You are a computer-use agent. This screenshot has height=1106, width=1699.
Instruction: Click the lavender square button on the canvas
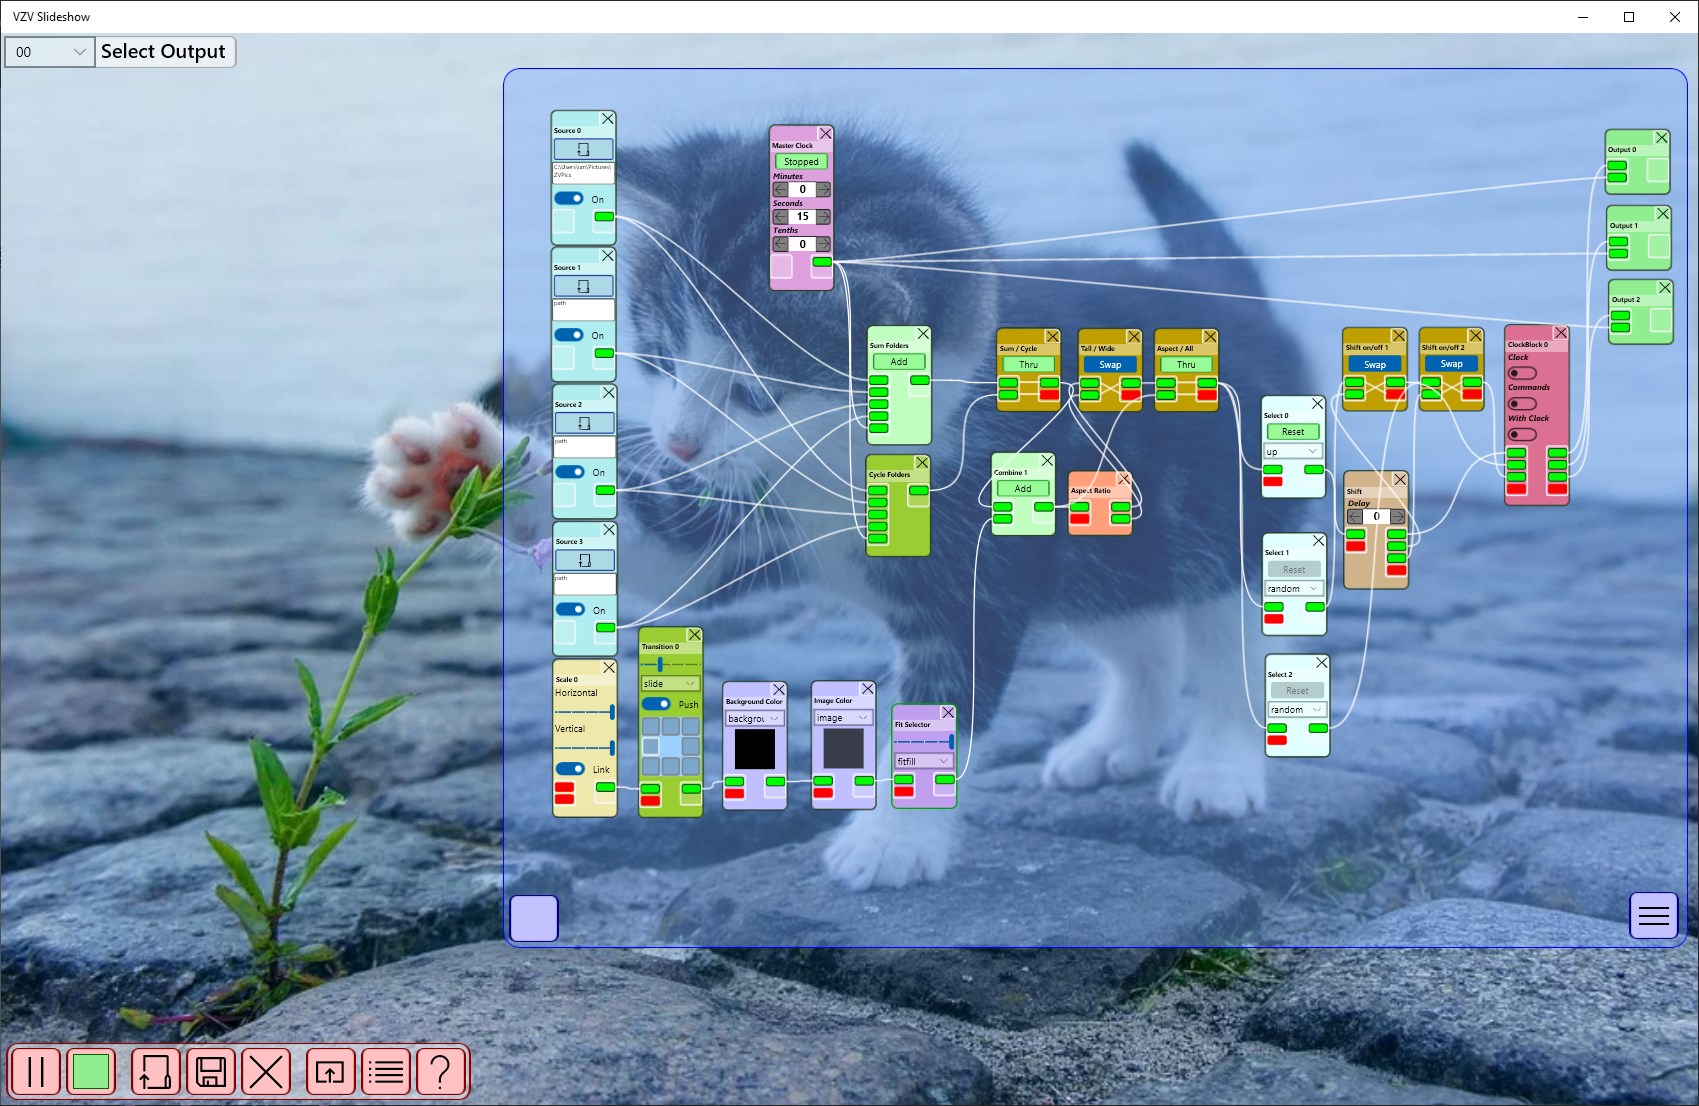(x=534, y=918)
